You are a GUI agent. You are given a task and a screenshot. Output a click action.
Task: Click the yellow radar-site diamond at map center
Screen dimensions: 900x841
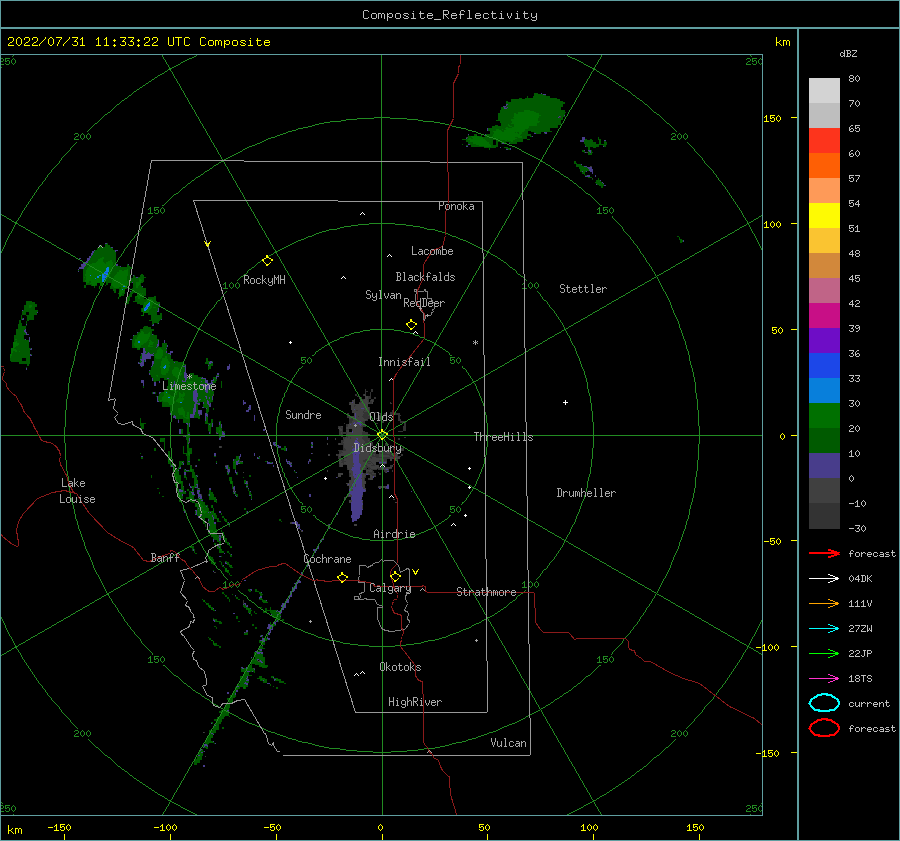pyautogui.click(x=382, y=435)
